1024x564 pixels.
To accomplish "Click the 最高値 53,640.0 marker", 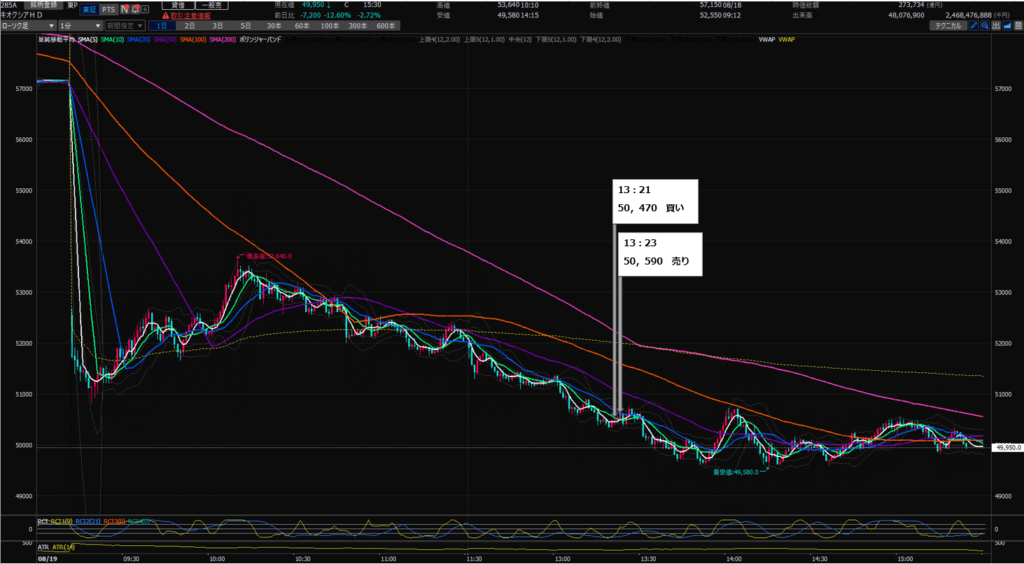I will tap(268, 257).
